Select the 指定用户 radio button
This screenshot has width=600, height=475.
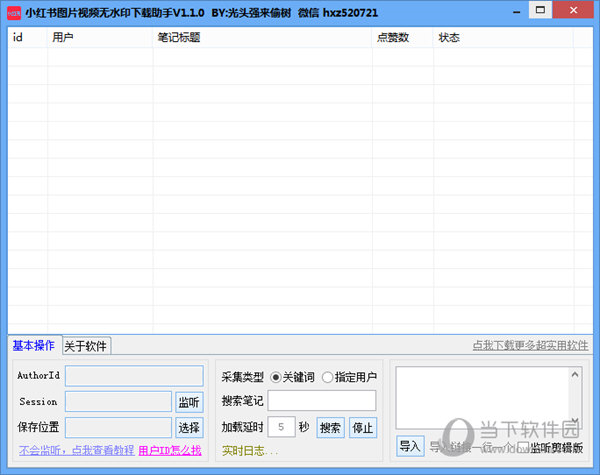[328, 377]
